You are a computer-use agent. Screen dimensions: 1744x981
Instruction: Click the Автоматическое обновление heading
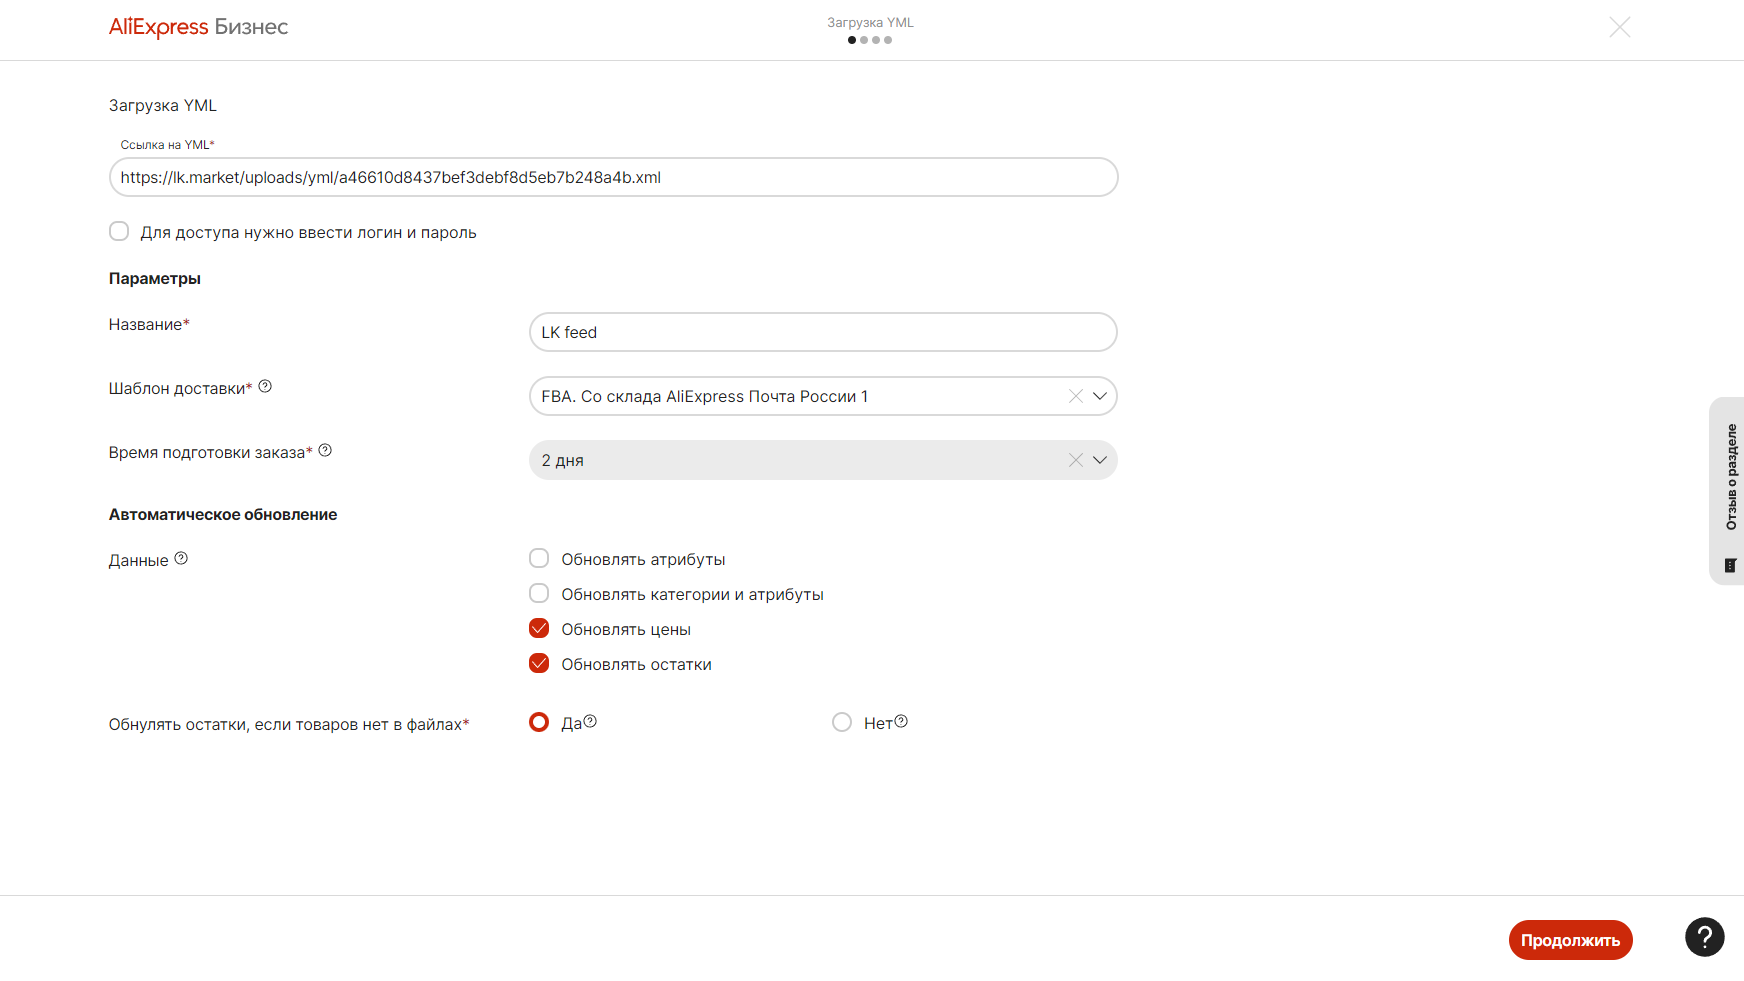[223, 514]
